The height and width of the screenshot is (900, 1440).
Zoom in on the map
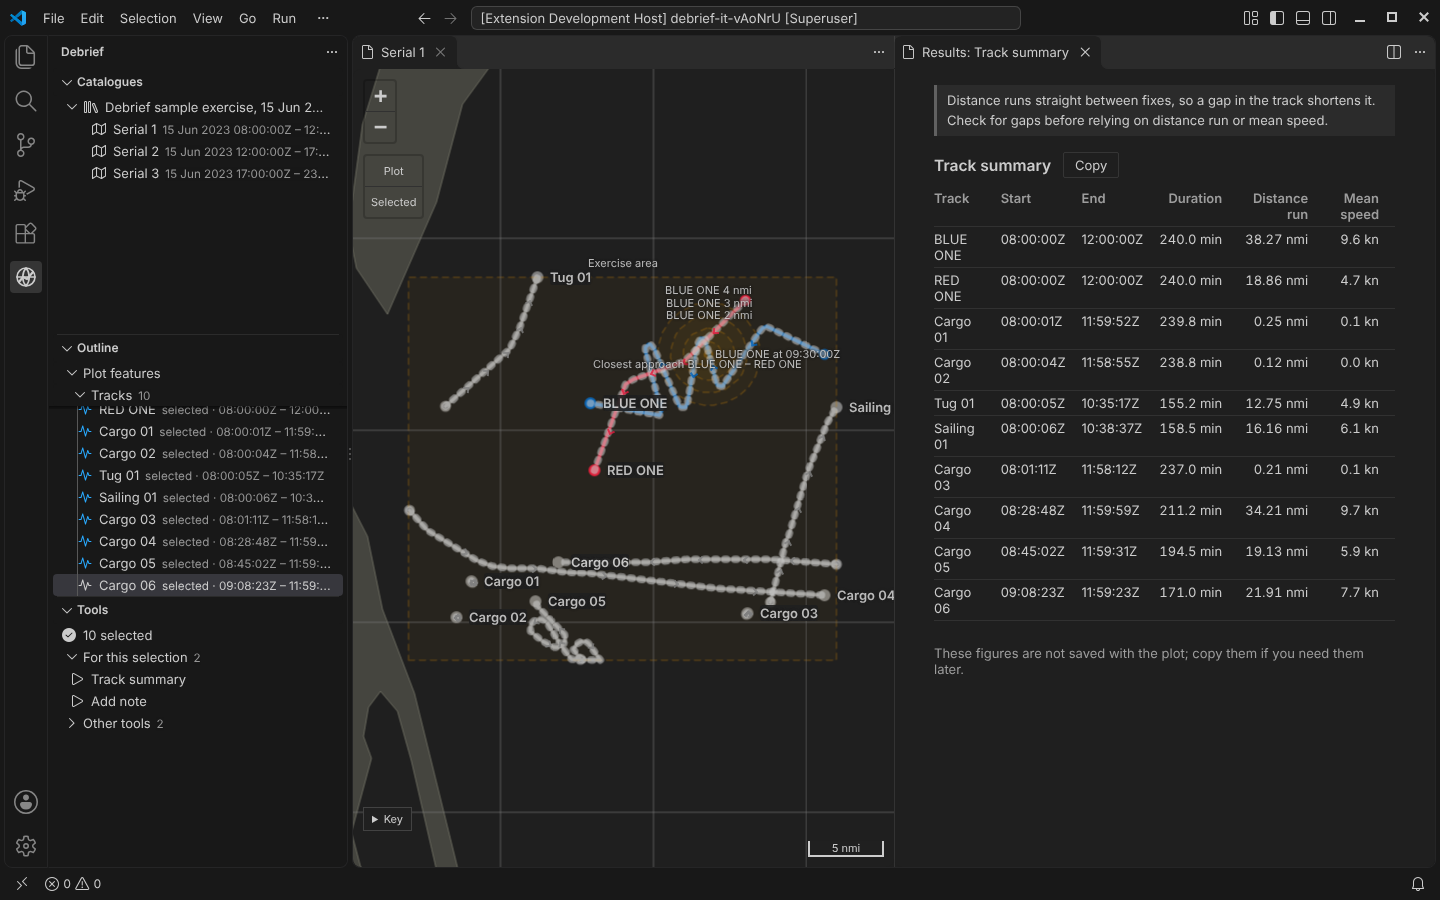pos(380,96)
